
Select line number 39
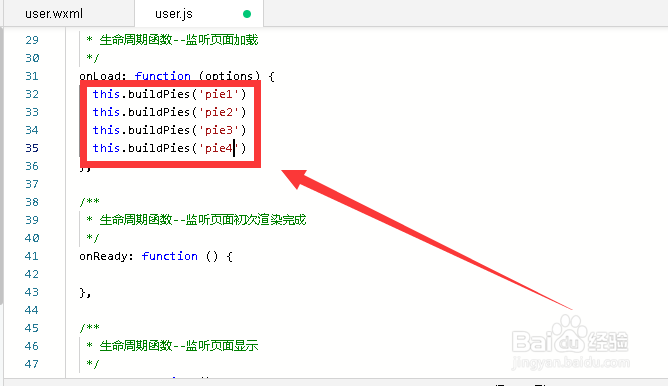(x=32, y=220)
